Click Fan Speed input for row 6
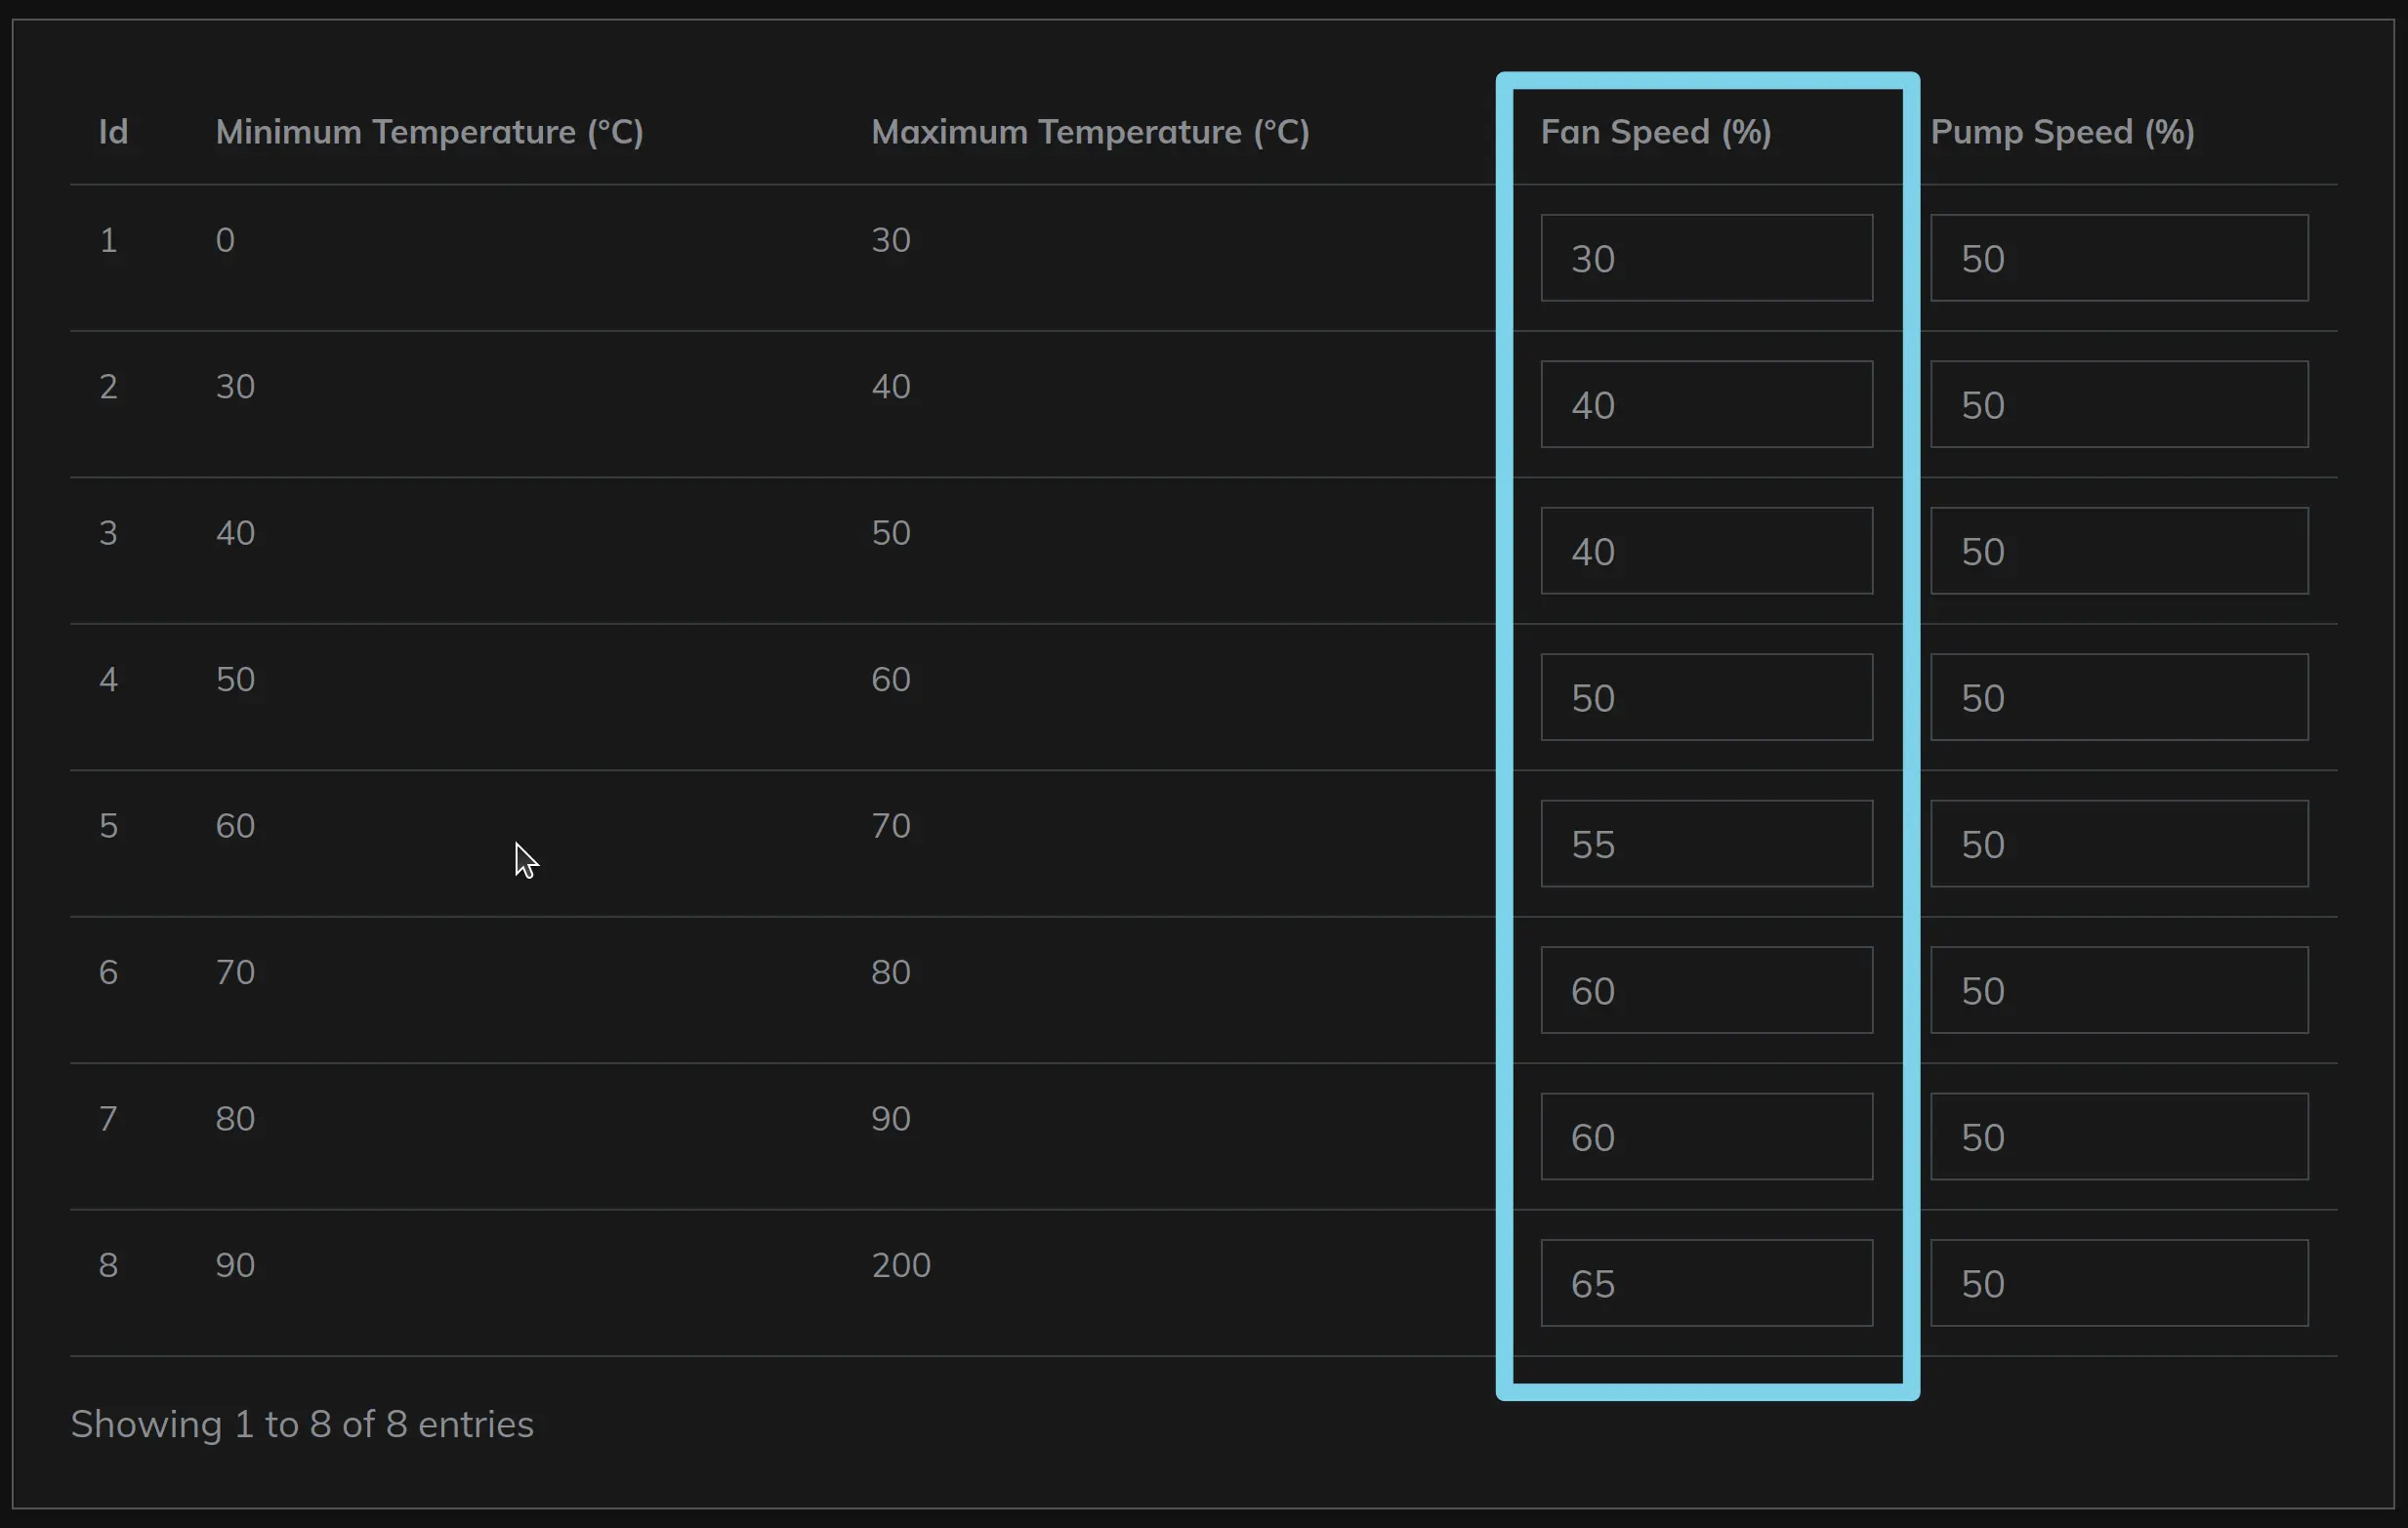The image size is (2408, 1528). coord(1706,990)
